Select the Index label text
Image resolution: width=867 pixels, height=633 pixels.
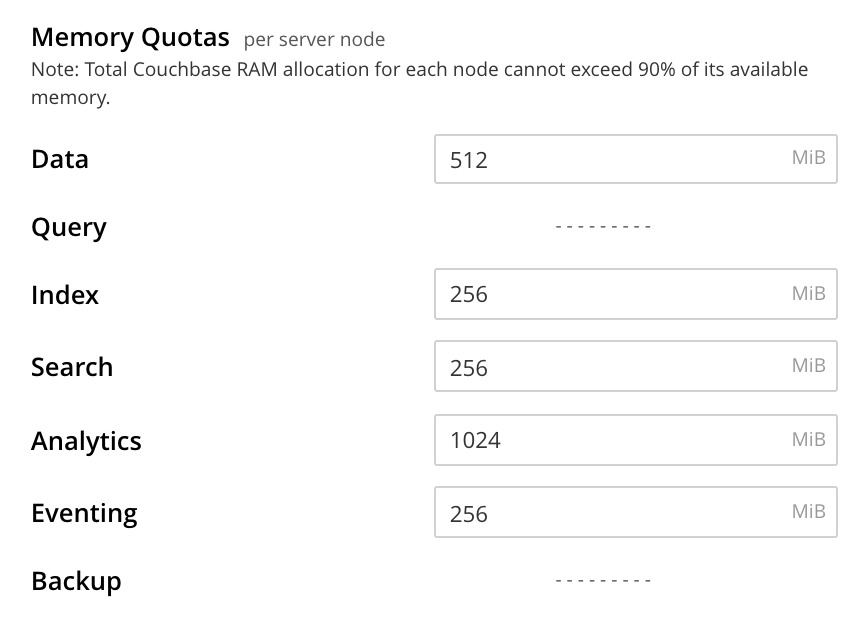point(65,295)
